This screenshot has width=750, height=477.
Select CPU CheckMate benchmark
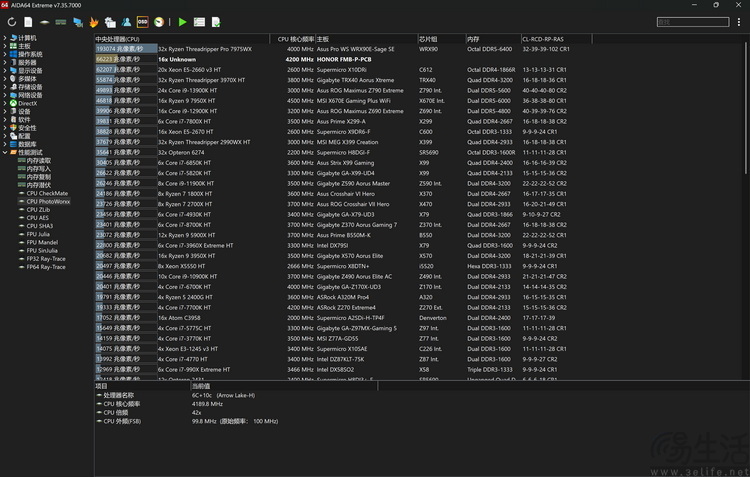pyautogui.click(x=47, y=193)
